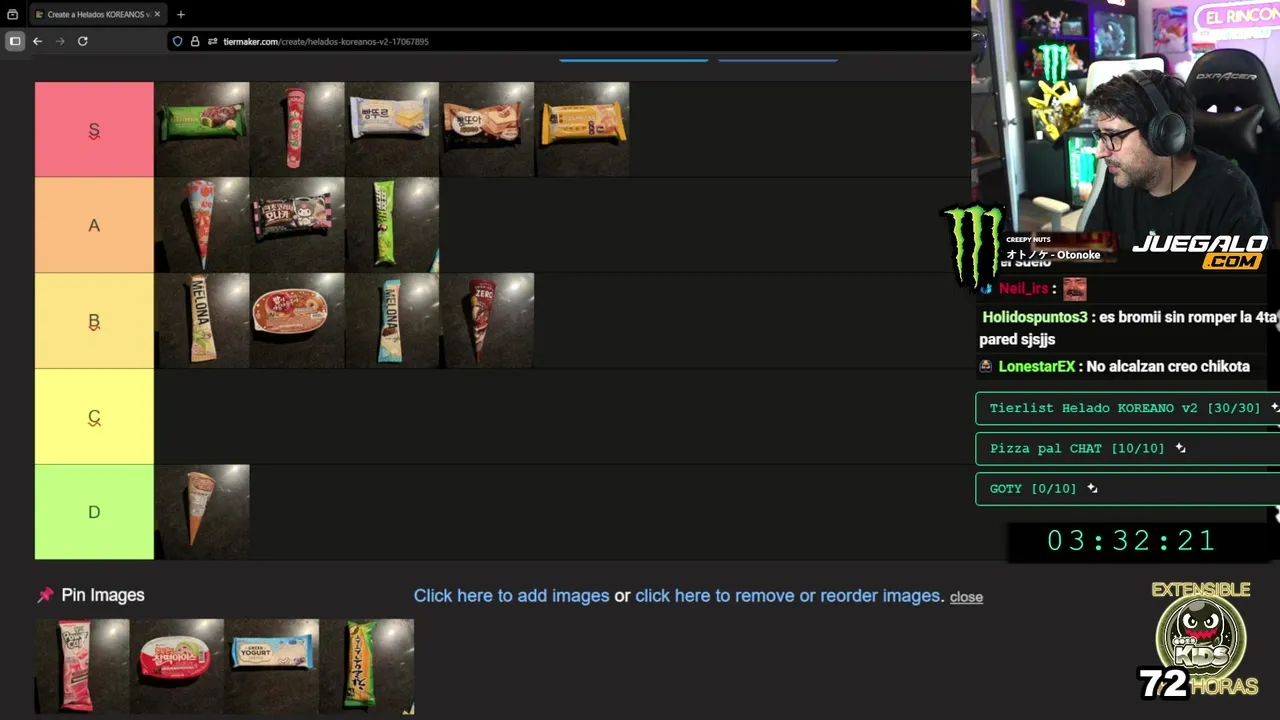Click the site permissions icon beside the padlock
The width and height of the screenshot is (1280, 720).
click(212, 41)
